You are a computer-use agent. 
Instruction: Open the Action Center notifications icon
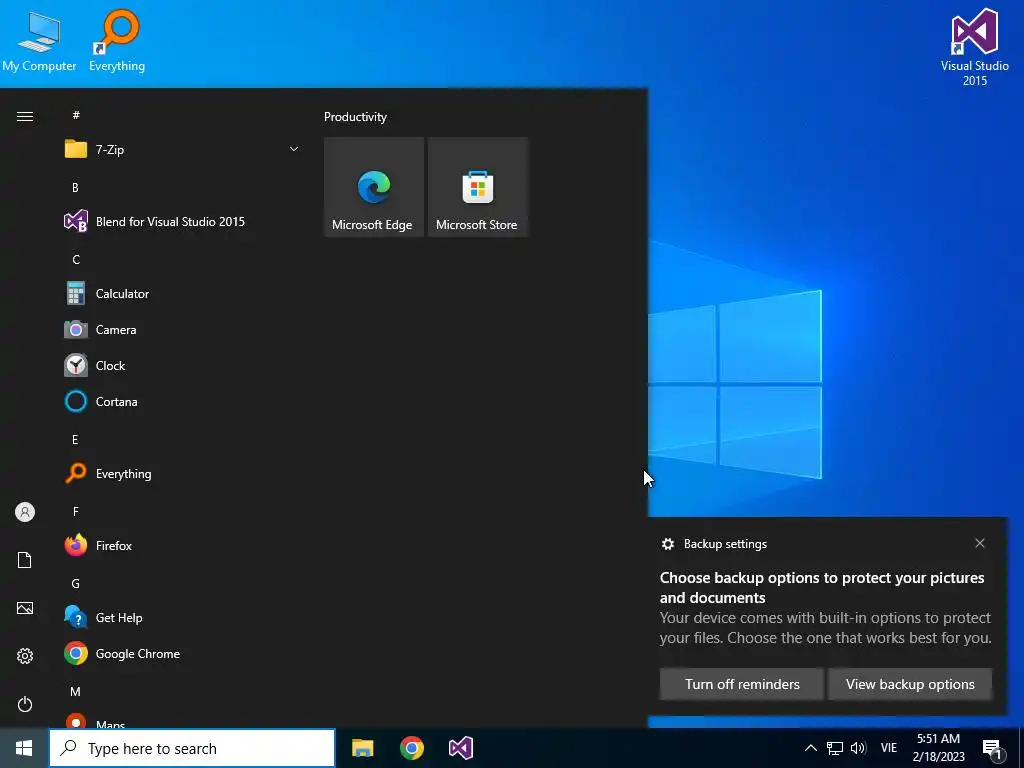tap(992, 748)
